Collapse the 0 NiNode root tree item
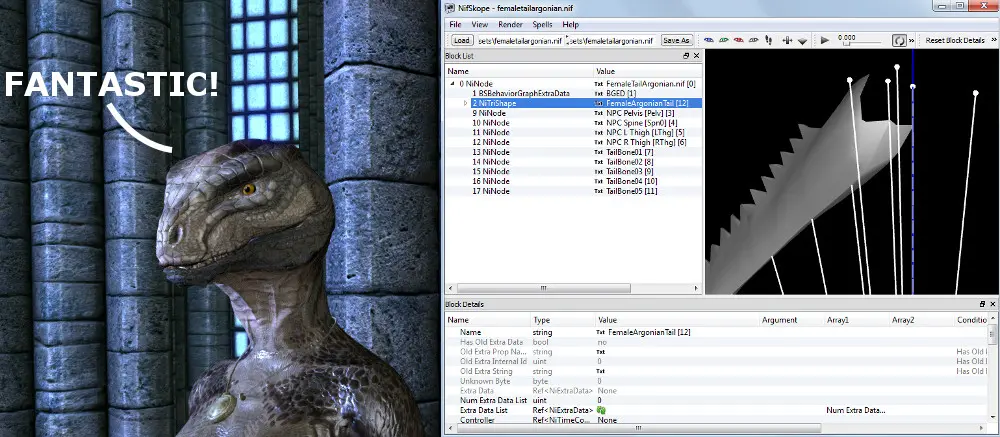 tap(453, 84)
